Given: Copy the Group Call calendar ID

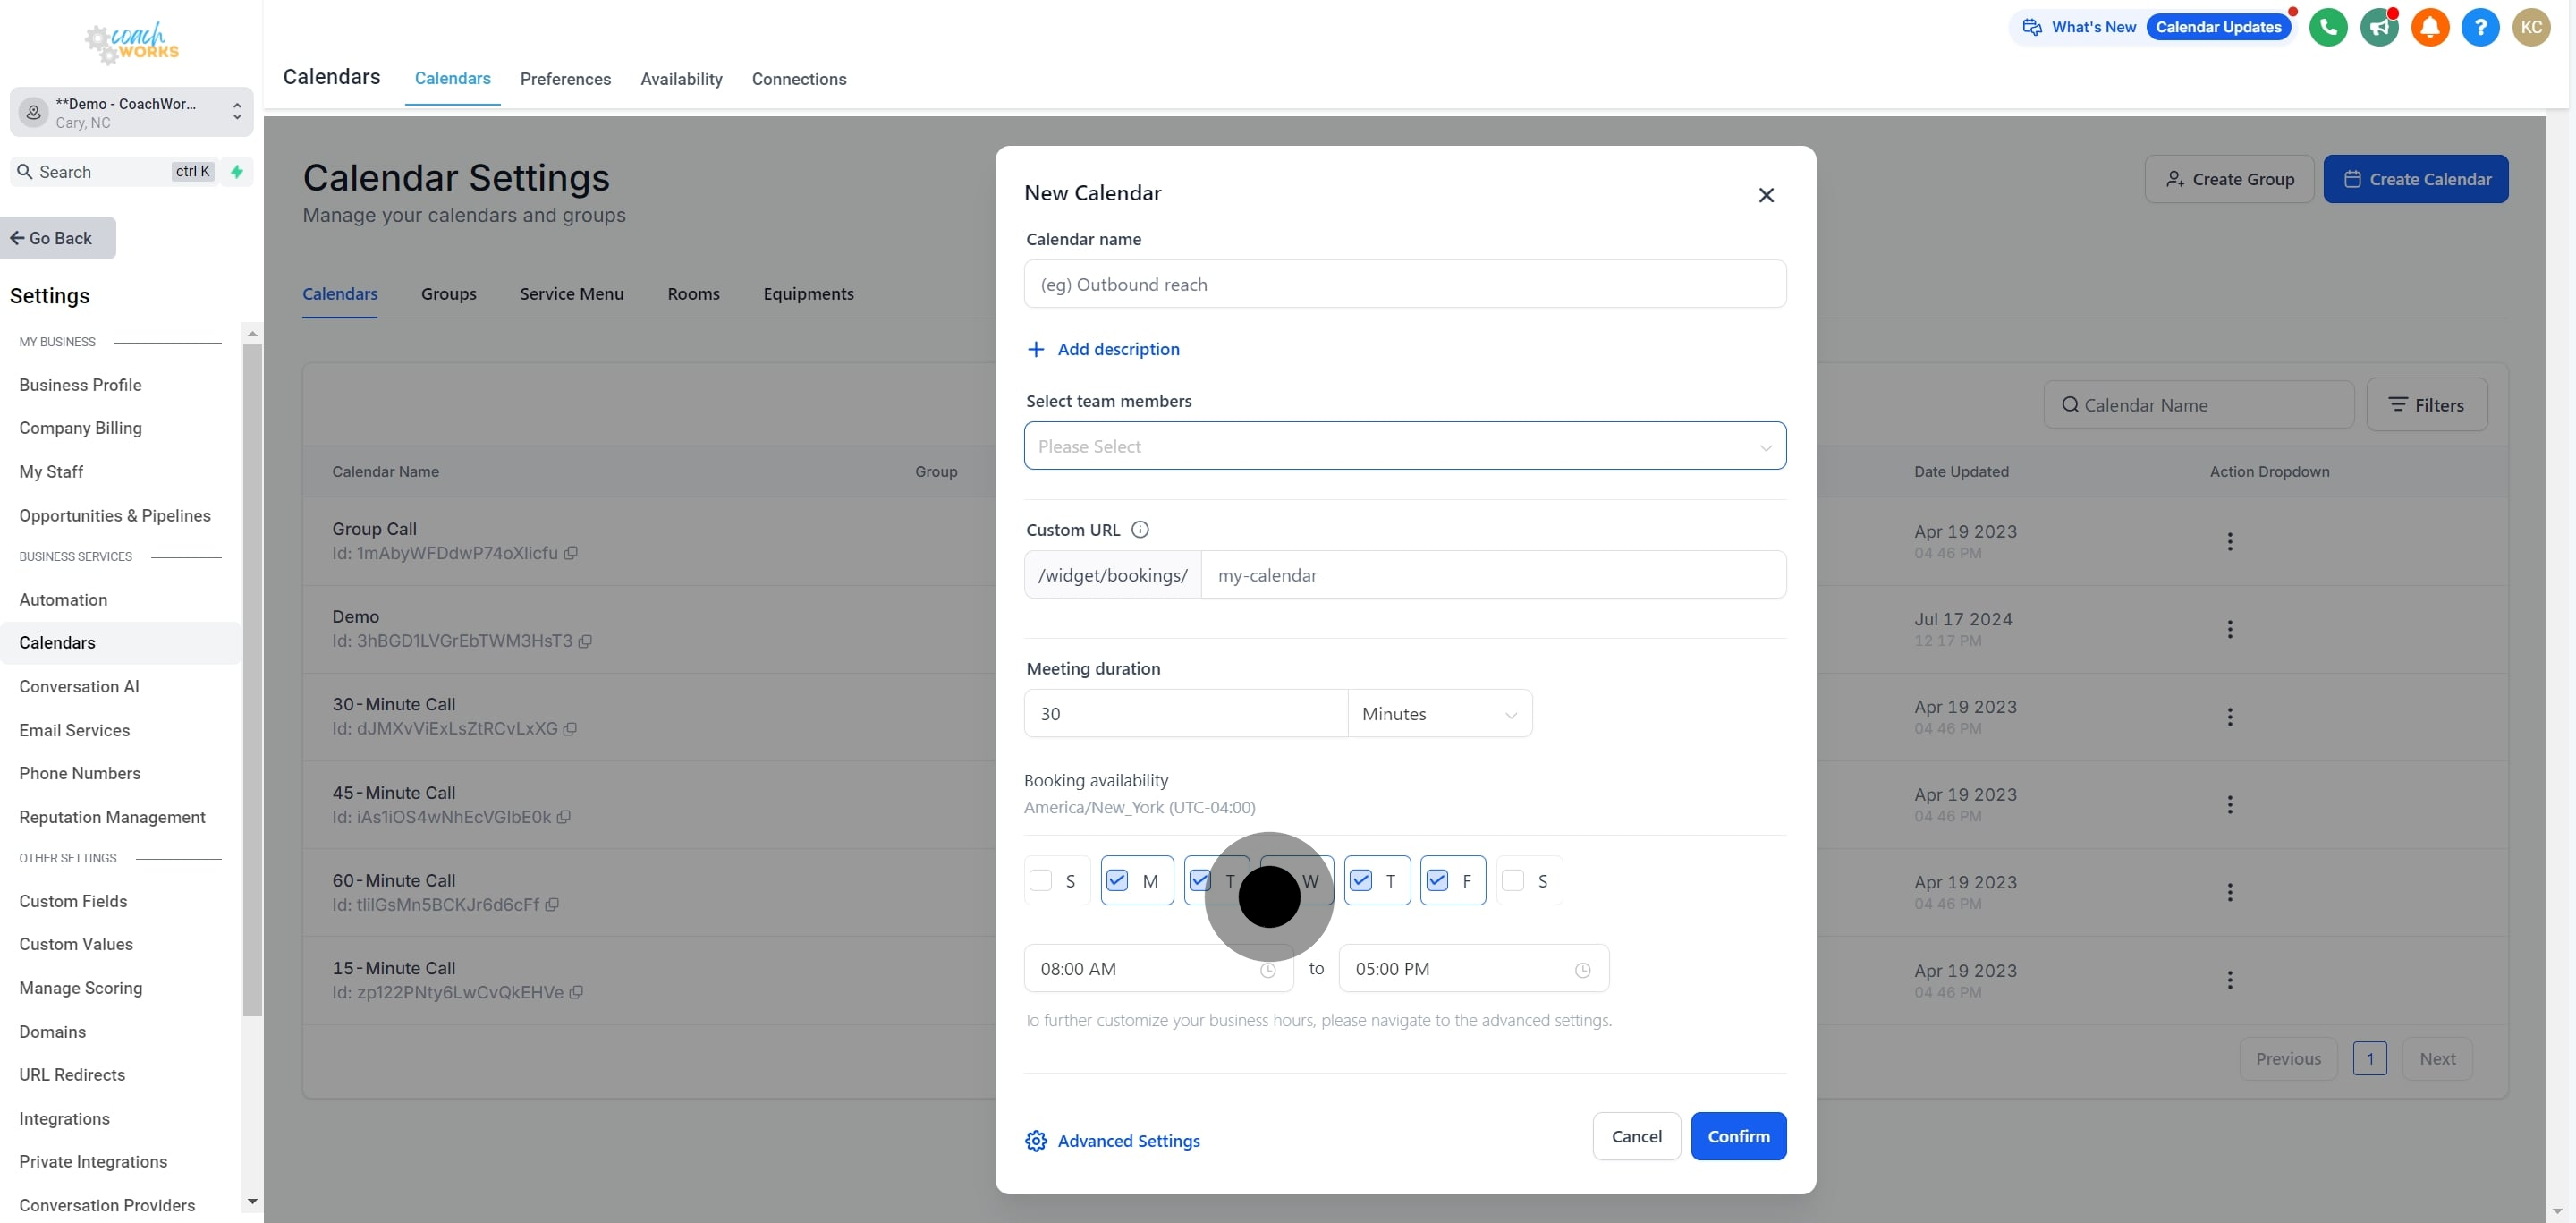Looking at the screenshot, I should click(571, 553).
